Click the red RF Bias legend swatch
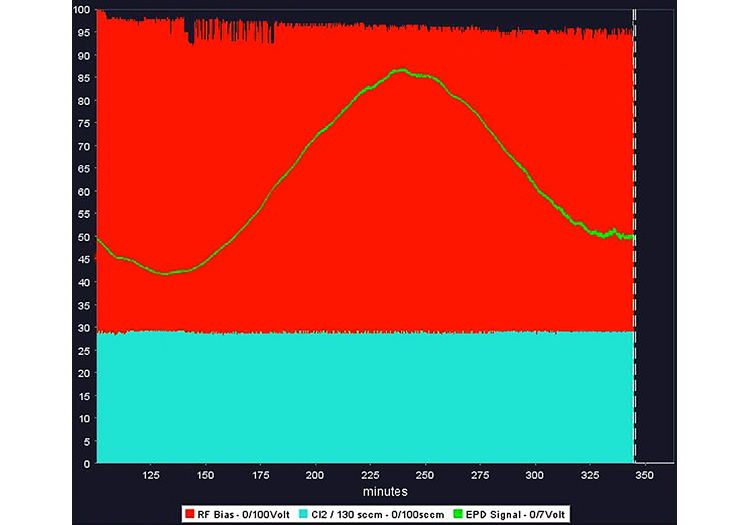This screenshot has height=525, width=750. [x=189, y=514]
